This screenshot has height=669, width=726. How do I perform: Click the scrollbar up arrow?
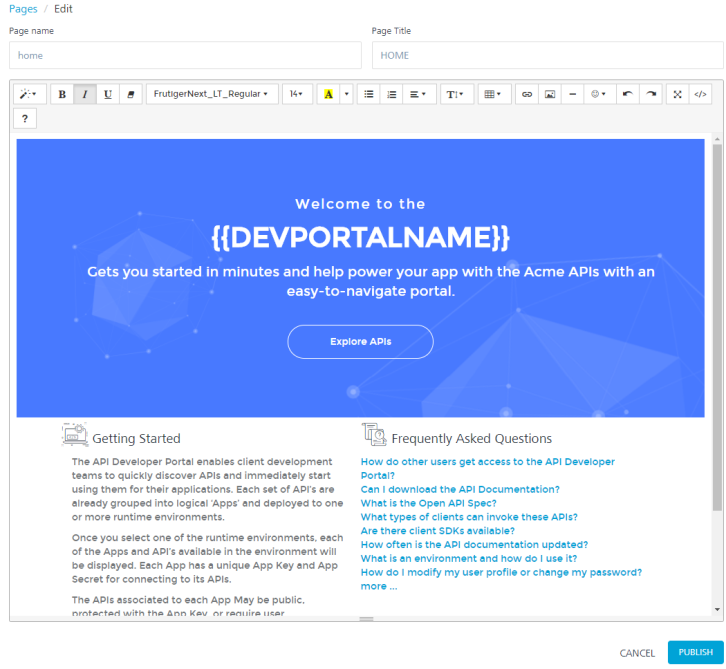click(717, 139)
